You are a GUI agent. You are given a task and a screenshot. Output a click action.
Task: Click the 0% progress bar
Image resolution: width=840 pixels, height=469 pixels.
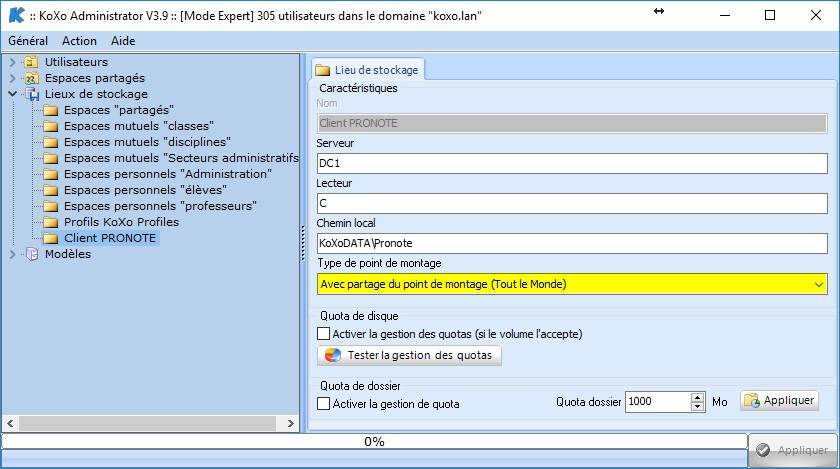374,442
